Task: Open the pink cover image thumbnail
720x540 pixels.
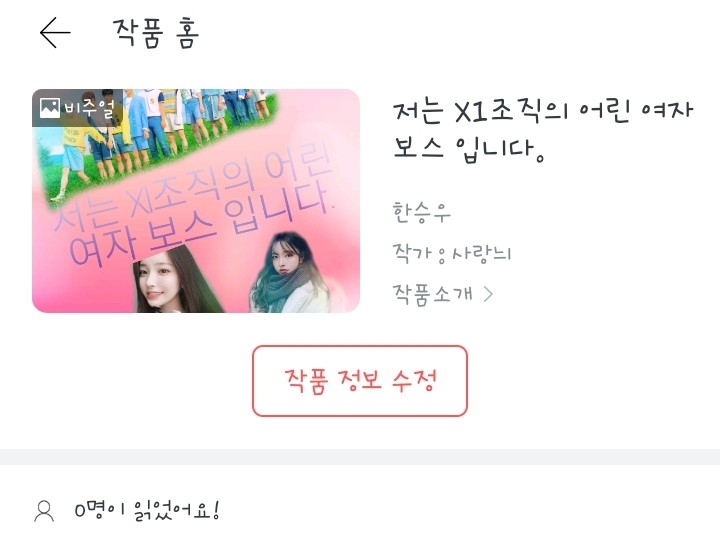Action: click(x=196, y=201)
